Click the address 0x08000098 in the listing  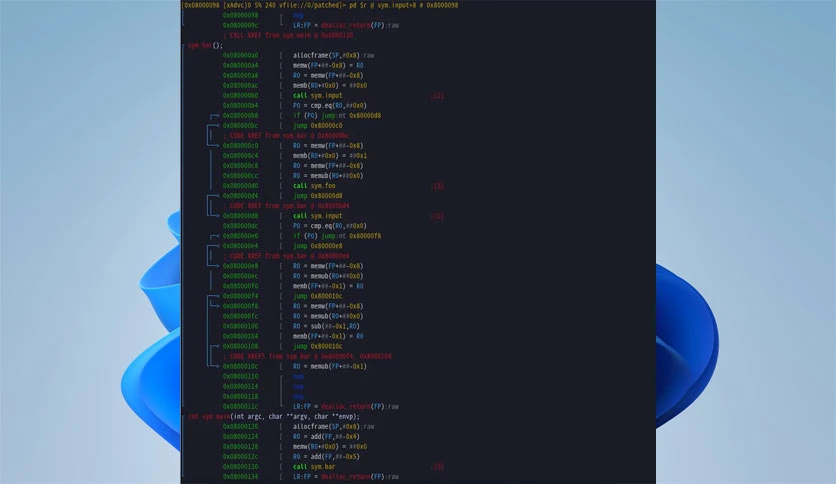pos(240,15)
